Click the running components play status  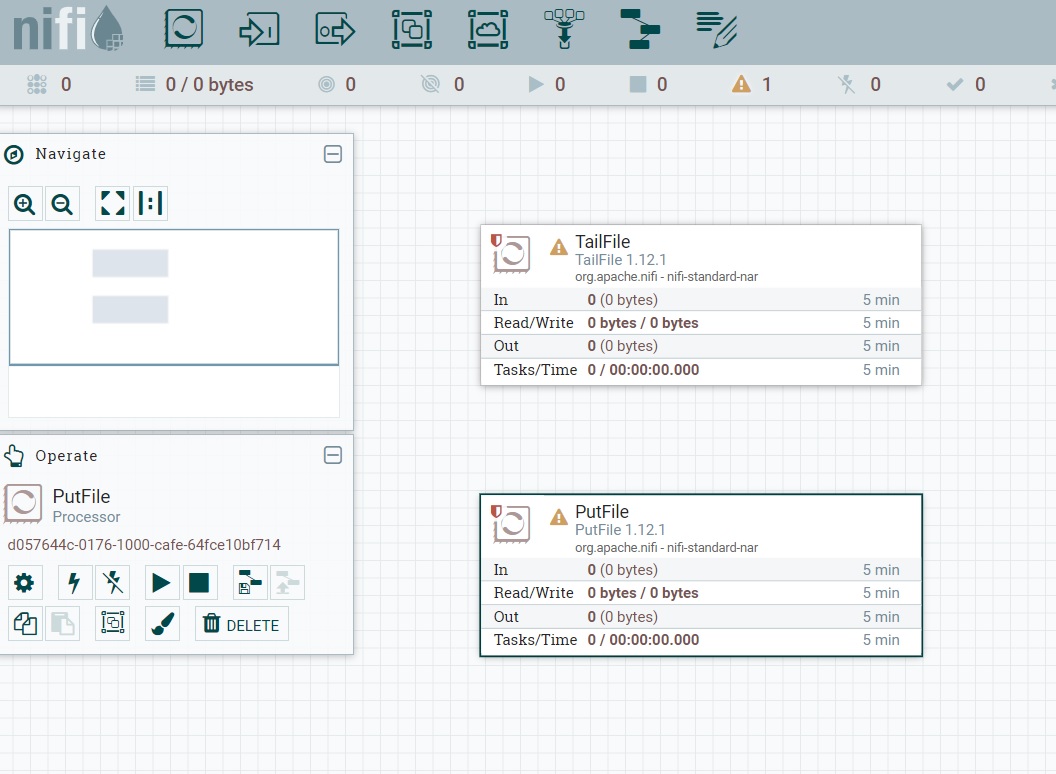(536, 84)
